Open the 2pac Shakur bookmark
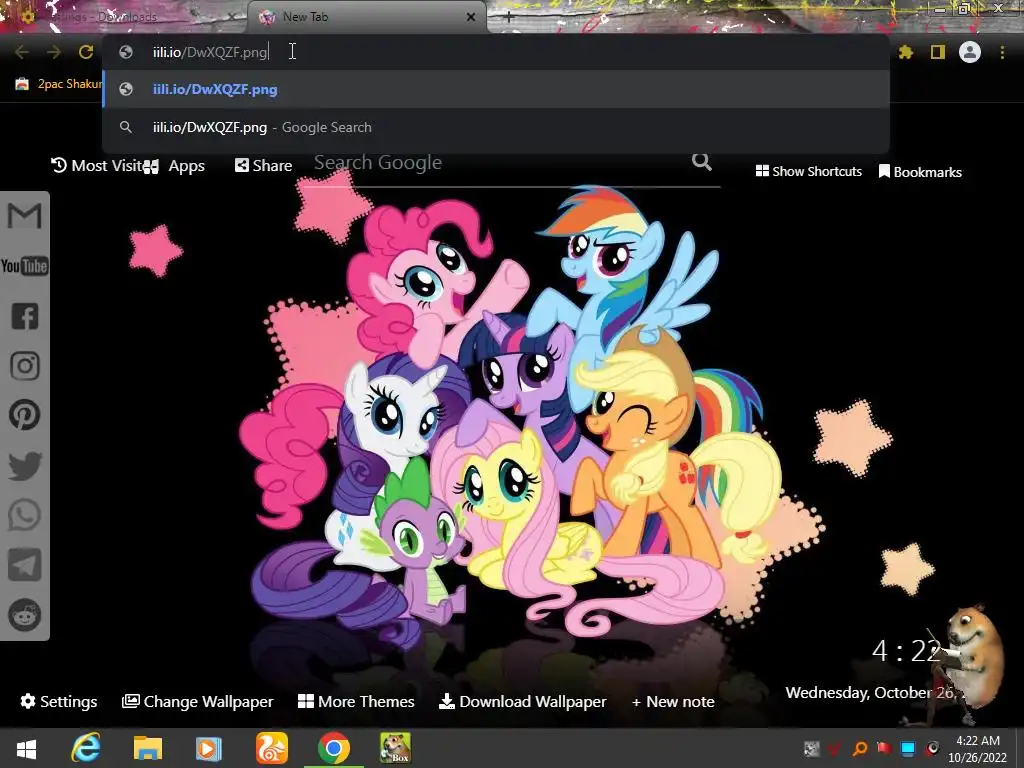1024x768 pixels. coord(59,84)
